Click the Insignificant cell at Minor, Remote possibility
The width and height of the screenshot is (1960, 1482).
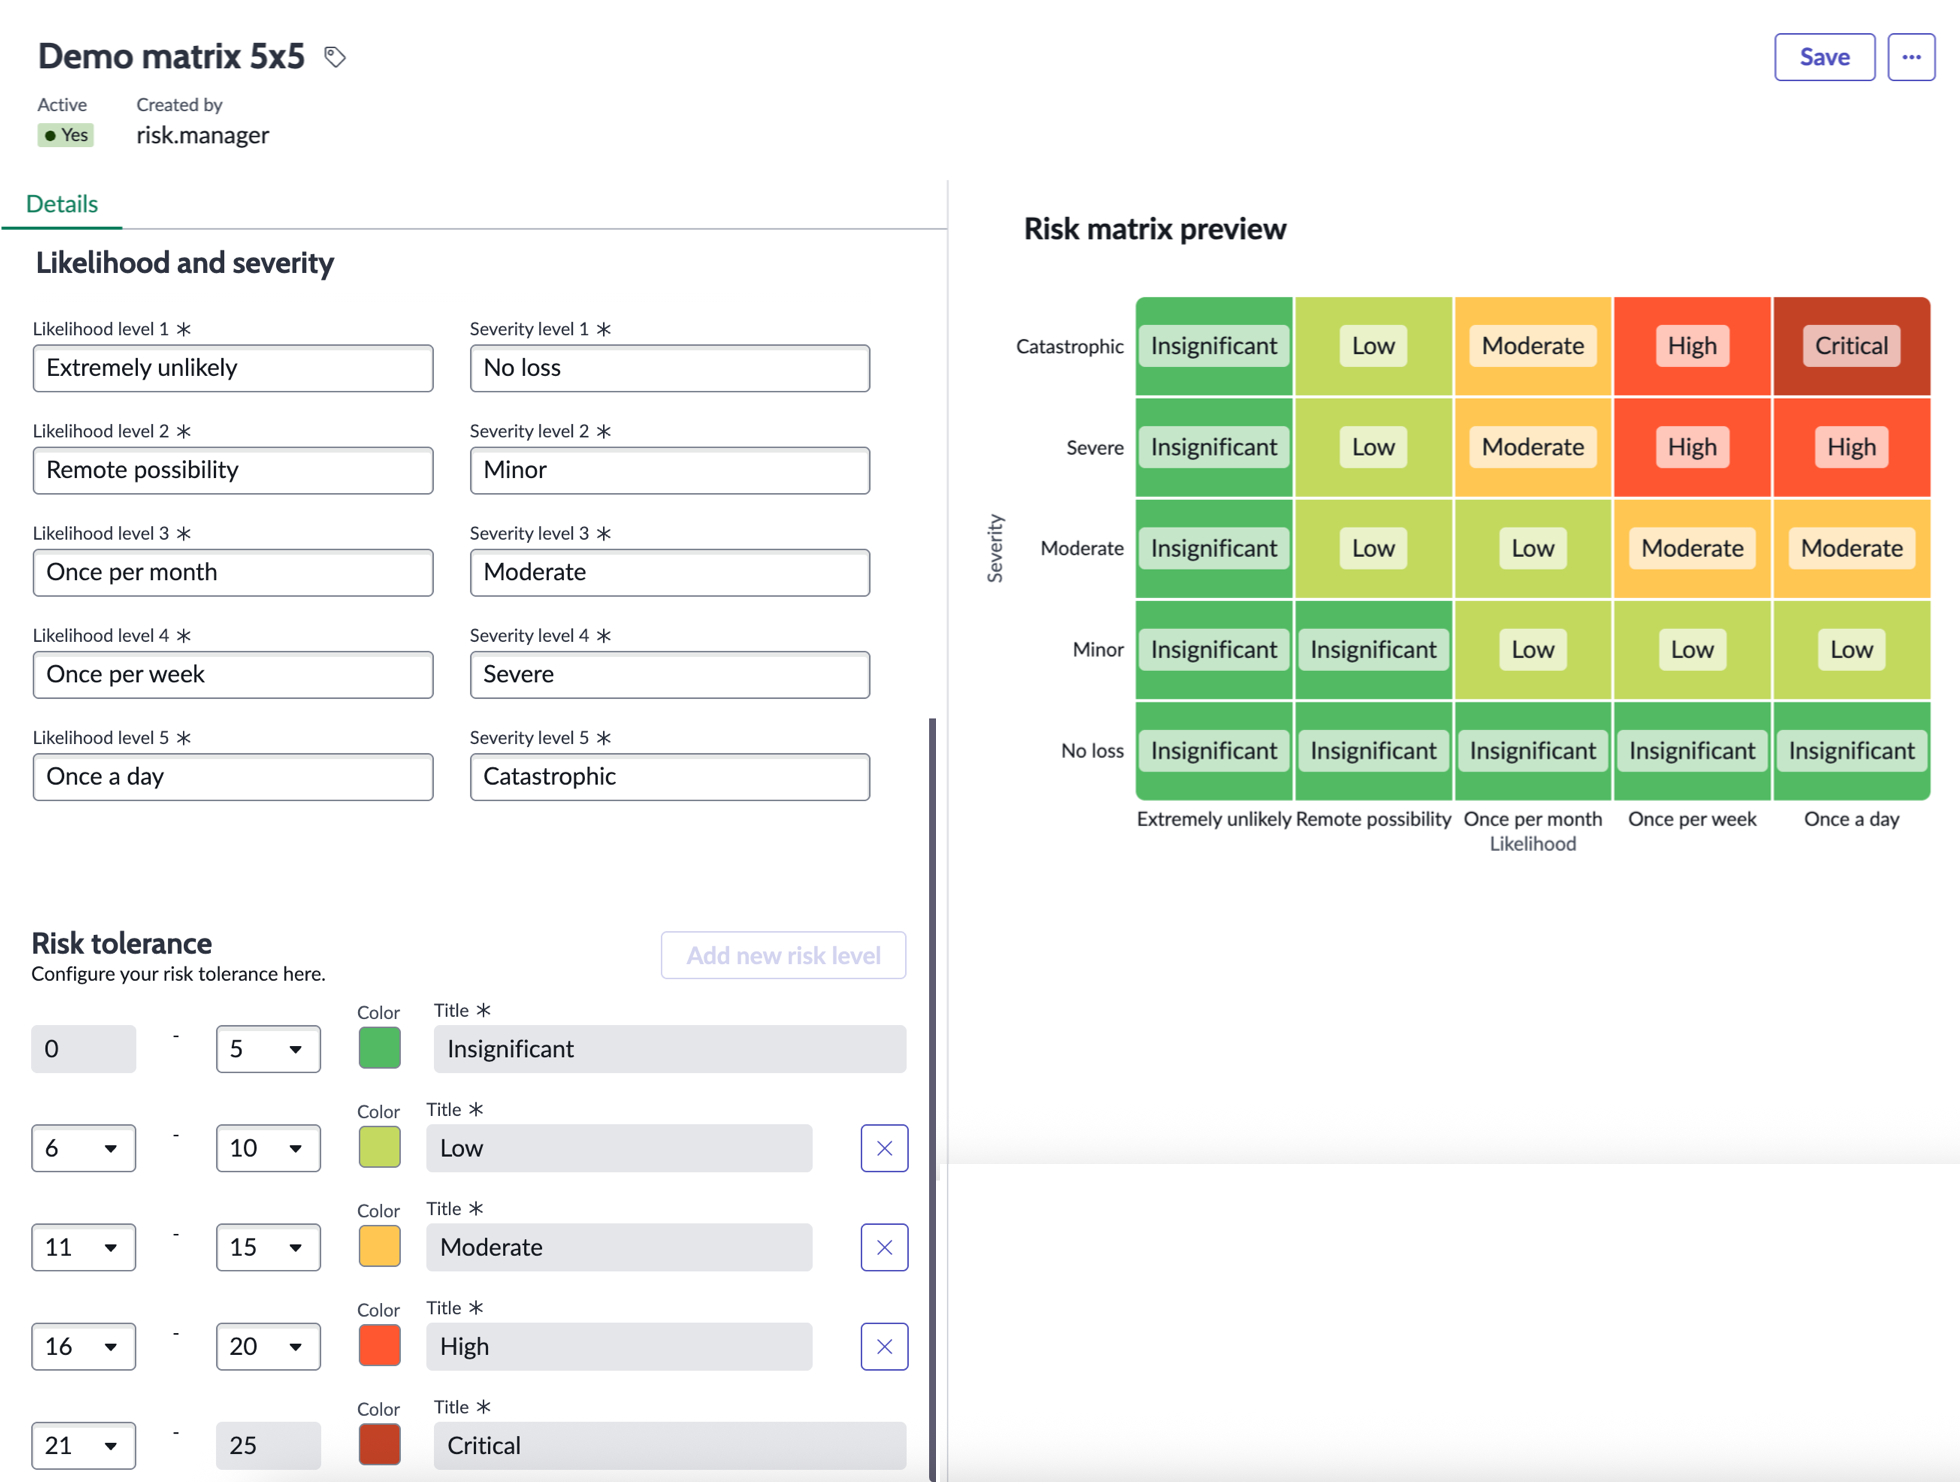tap(1373, 649)
